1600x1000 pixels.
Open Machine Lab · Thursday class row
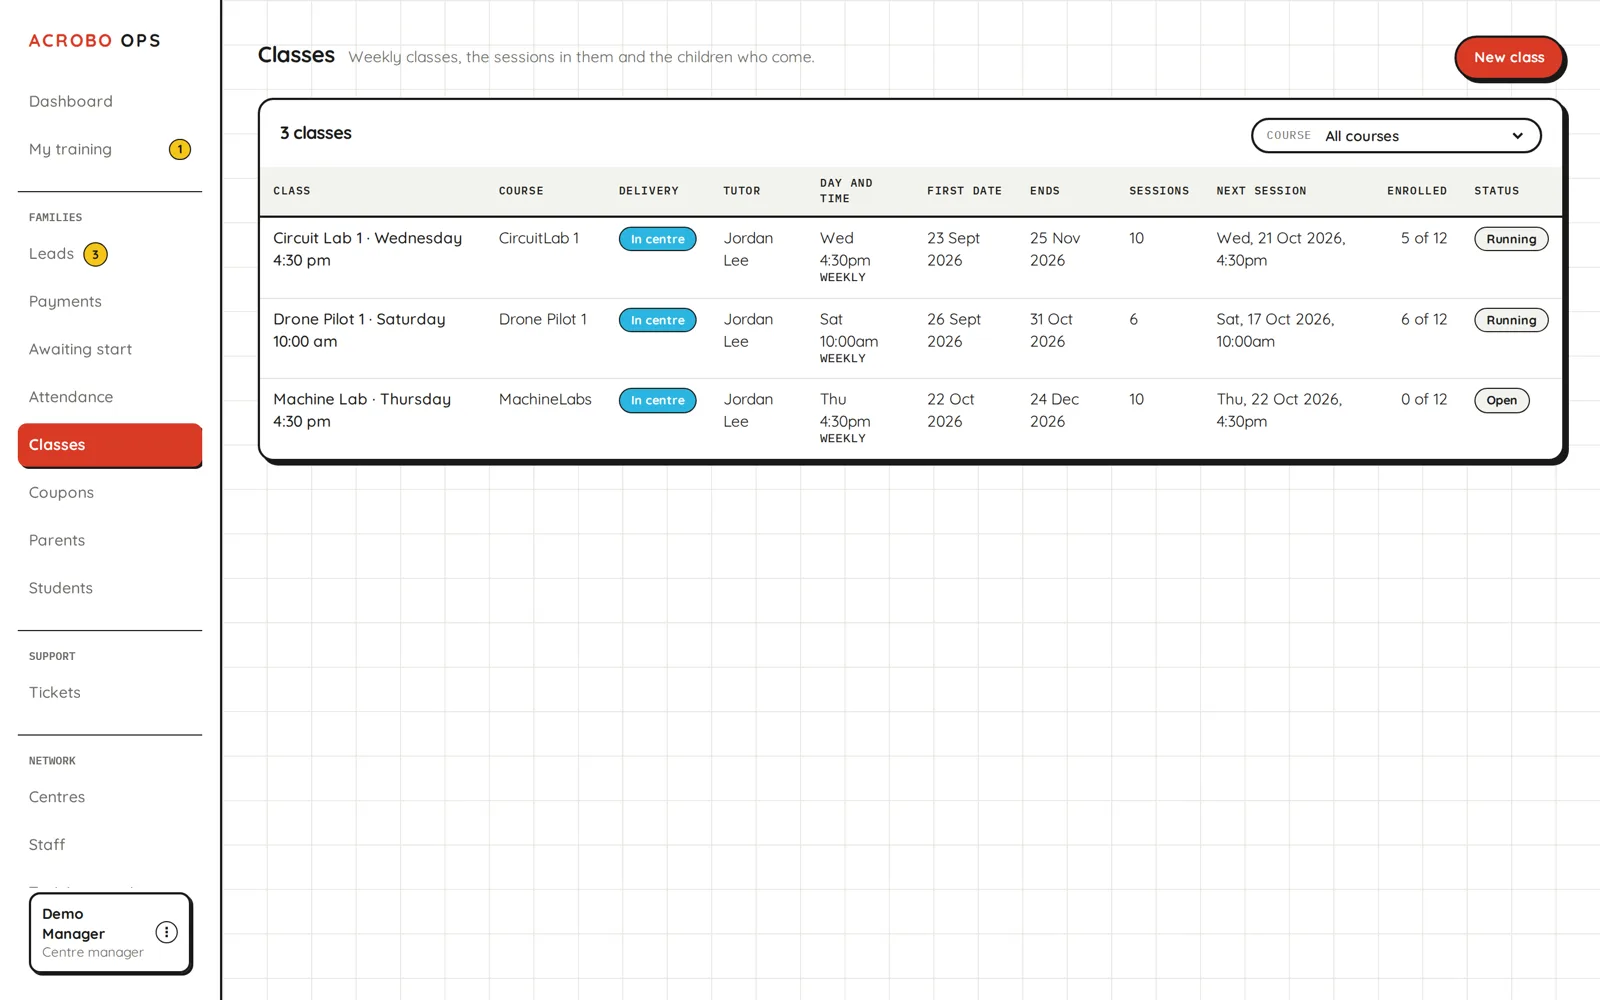pos(910,419)
